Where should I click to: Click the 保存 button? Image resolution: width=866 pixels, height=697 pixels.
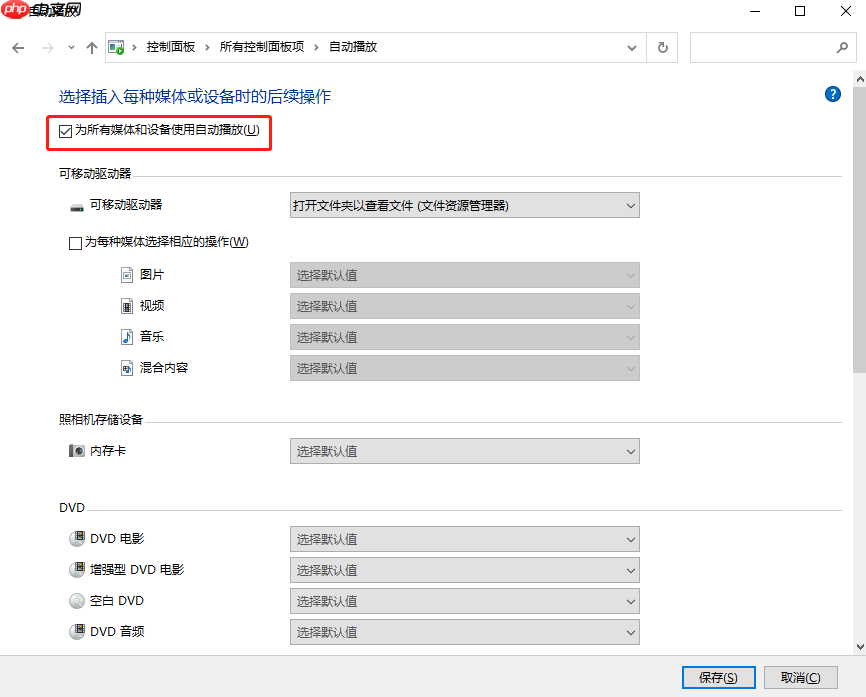point(718,677)
